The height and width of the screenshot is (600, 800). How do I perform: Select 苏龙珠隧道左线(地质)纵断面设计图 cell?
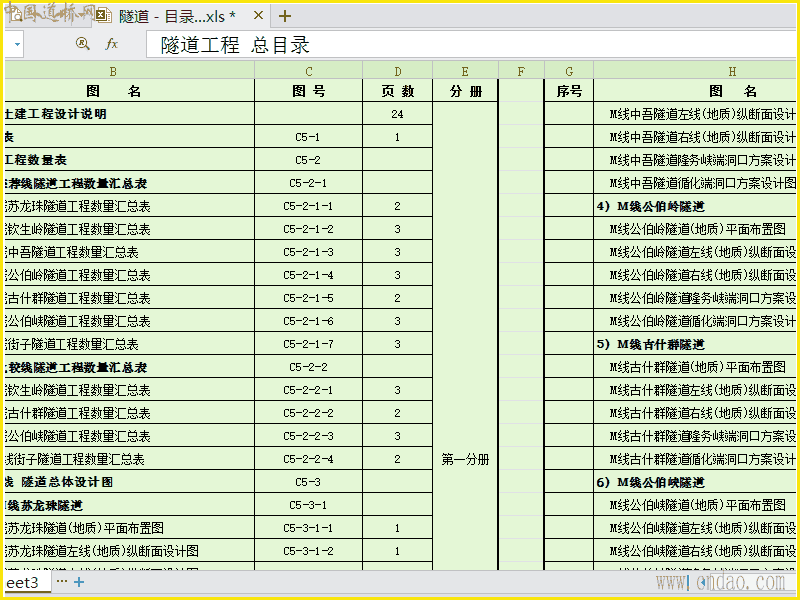click(130, 551)
